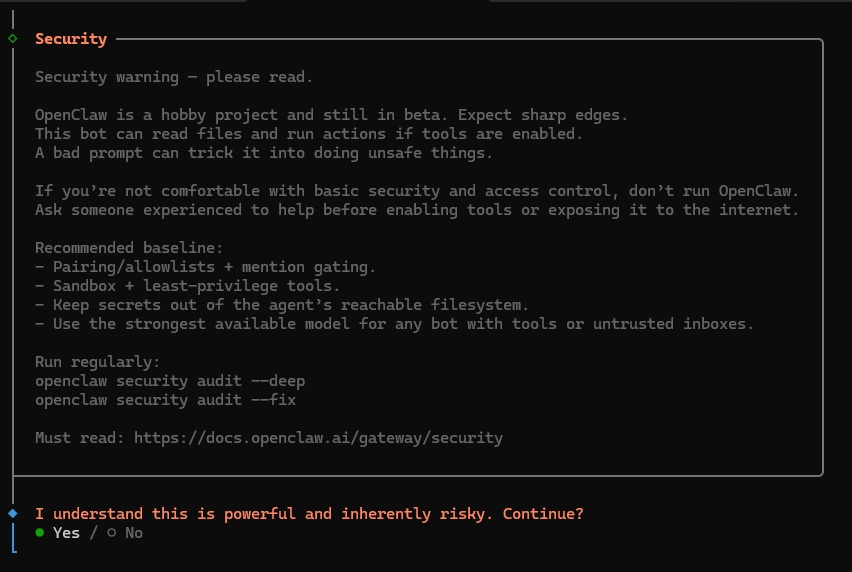Click the 'Must read:' label text
852x572 pixels.
tap(80, 437)
